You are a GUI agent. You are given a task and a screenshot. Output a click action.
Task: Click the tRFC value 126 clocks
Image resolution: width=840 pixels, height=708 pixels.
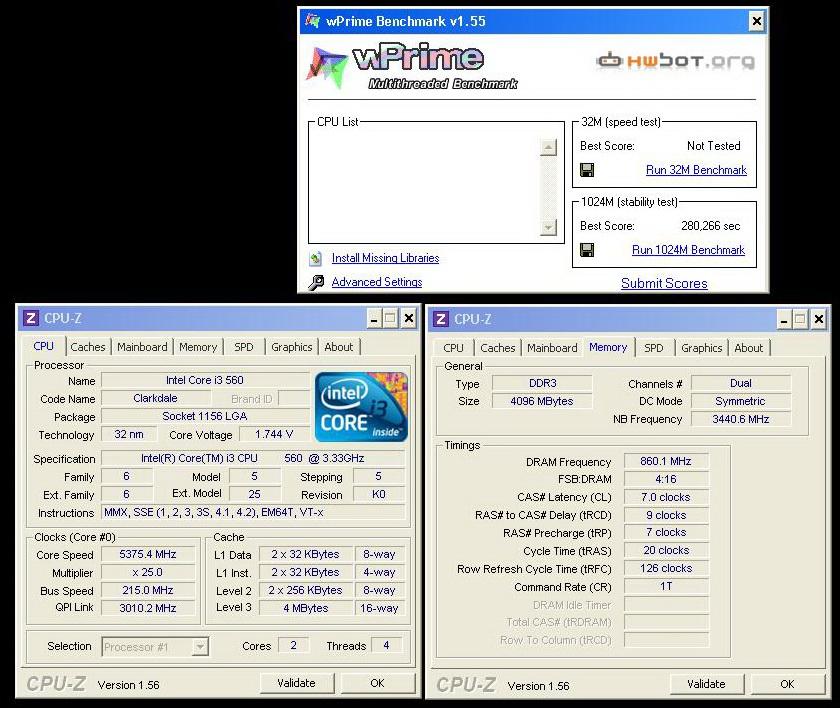[666, 568]
